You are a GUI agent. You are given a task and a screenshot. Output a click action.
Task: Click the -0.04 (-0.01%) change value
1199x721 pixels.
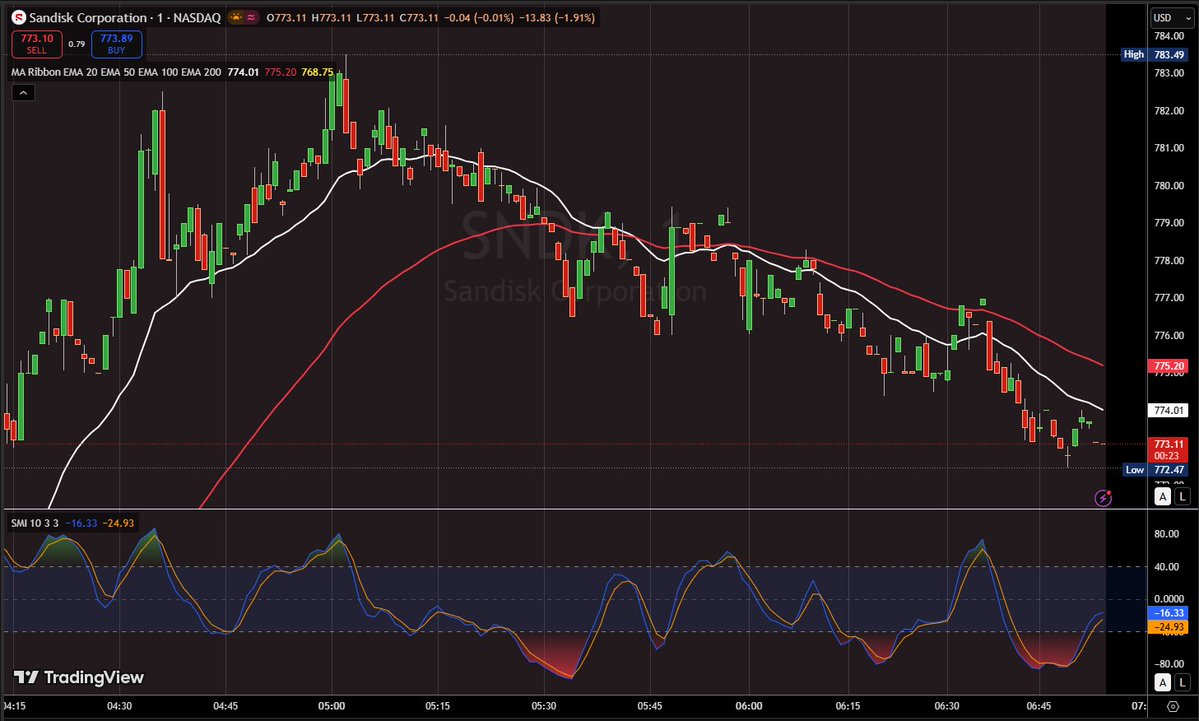(479, 18)
